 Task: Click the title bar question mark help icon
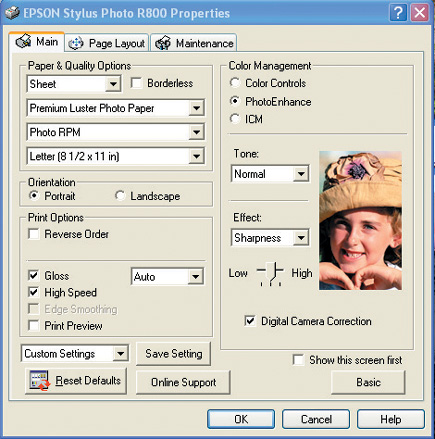tap(398, 13)
